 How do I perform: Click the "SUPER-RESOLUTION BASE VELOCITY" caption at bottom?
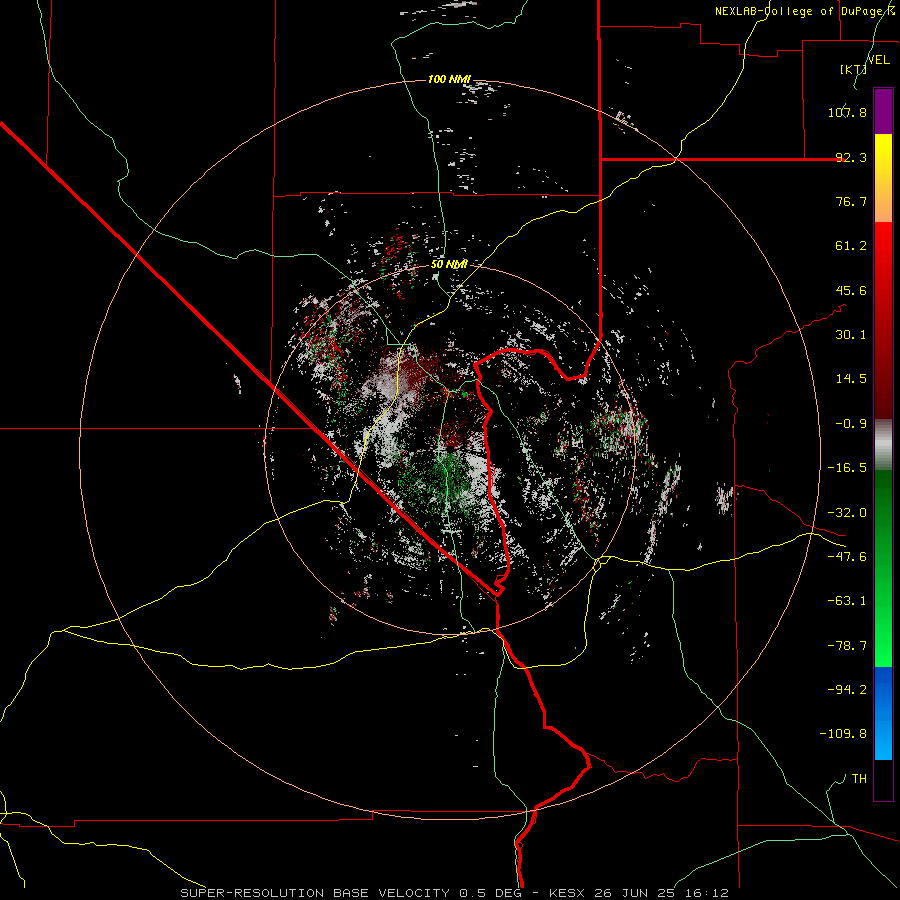pyautogui.click(x=316, y=893)
